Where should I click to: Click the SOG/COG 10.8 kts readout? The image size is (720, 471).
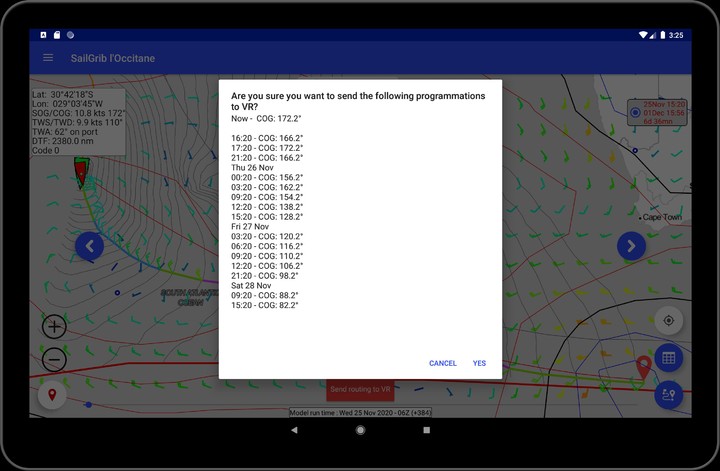click(78, 113)
